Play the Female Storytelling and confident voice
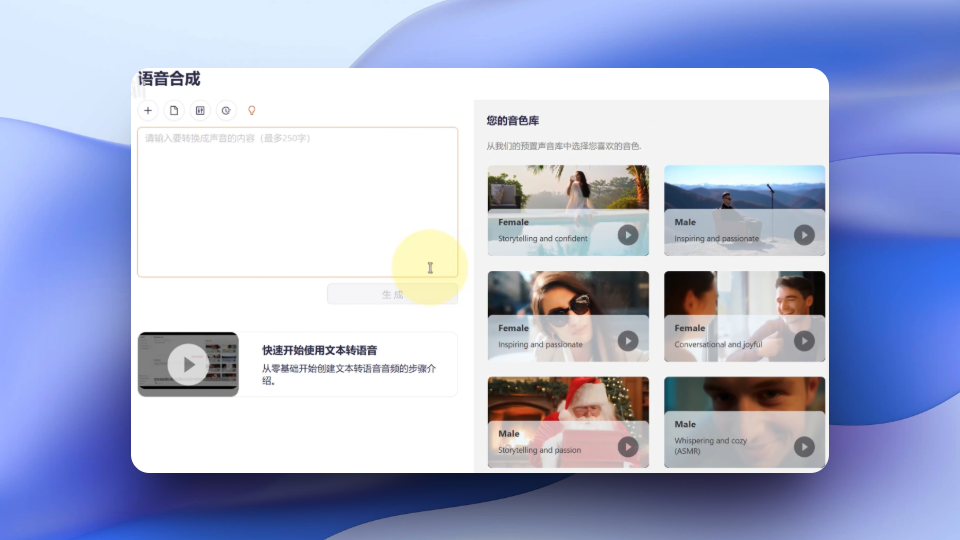The image size is (960, 540). click(627, 235)
